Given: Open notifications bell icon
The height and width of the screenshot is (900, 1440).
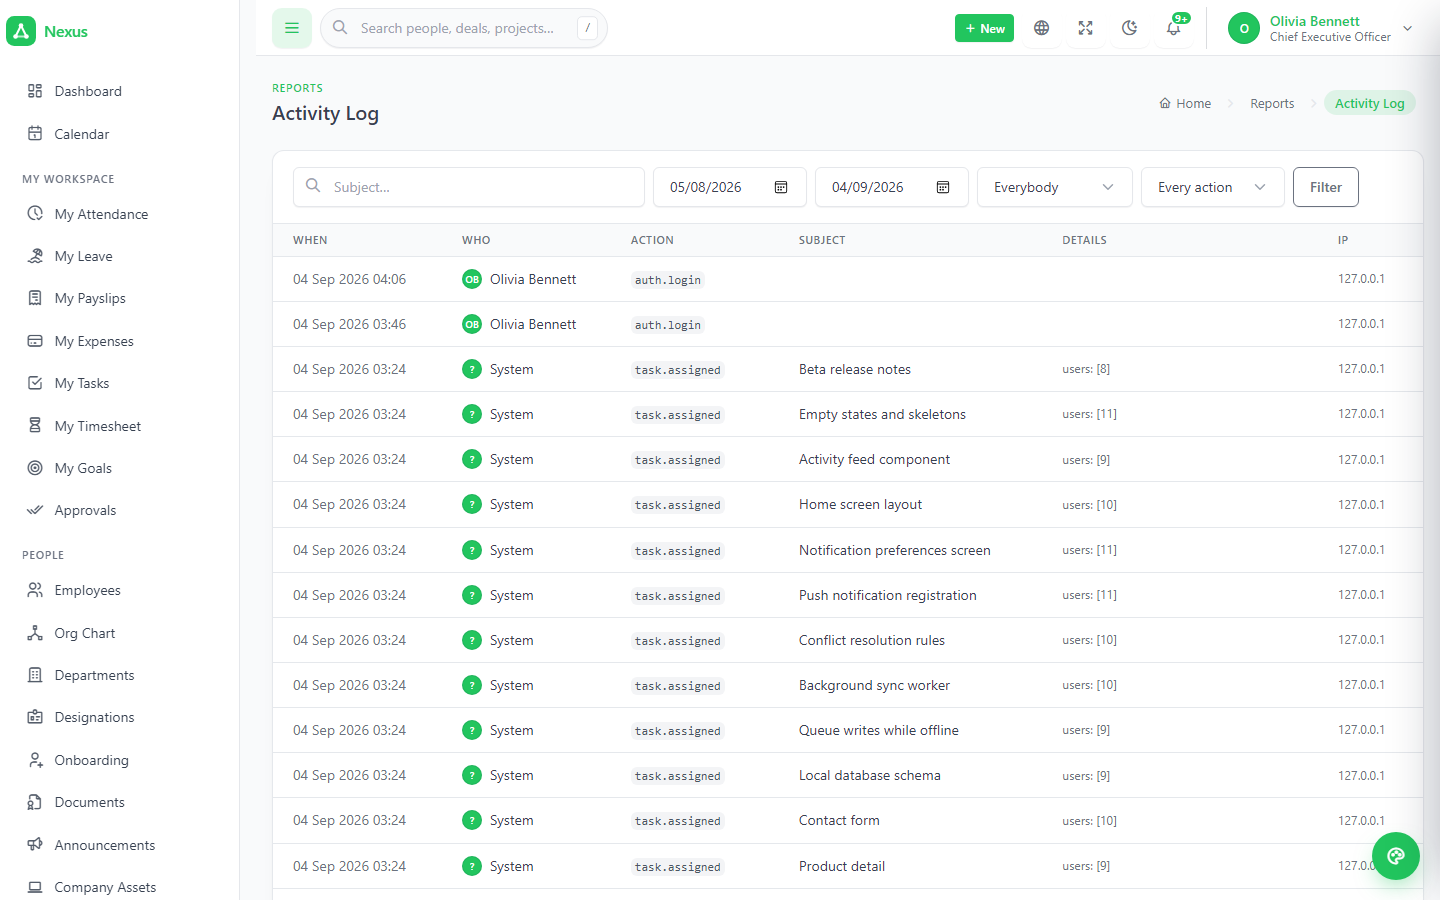Looking at the screenshot, I should click(1174, 28).
